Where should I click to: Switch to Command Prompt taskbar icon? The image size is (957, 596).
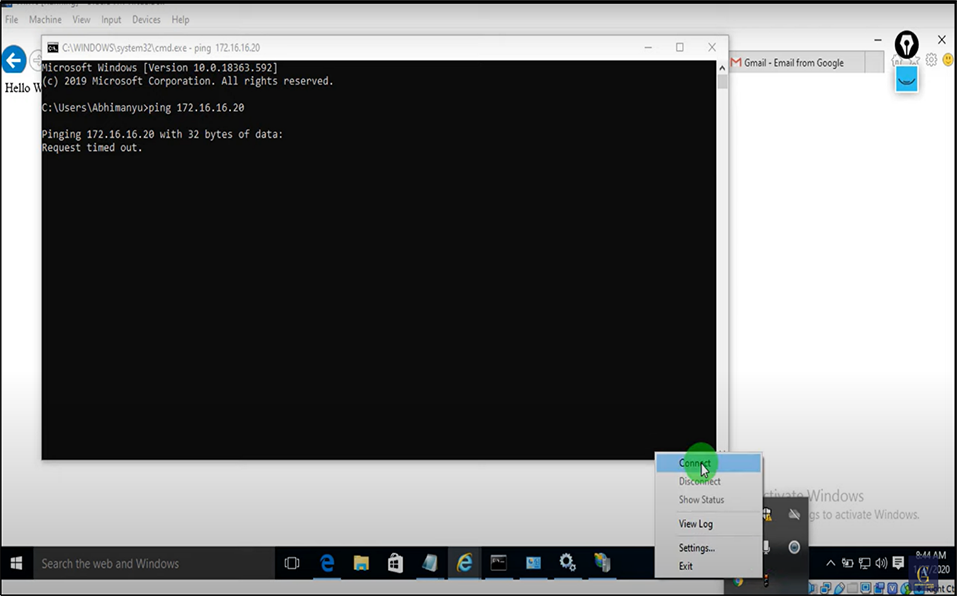[498, 563]
